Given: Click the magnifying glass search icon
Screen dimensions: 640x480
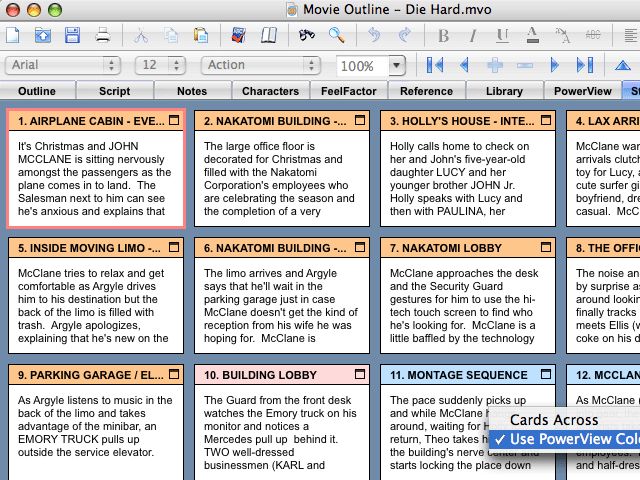Looking at the screenshot, I should click(337, 36).
